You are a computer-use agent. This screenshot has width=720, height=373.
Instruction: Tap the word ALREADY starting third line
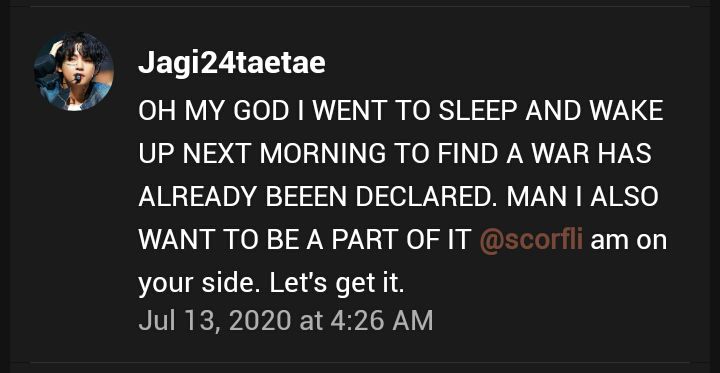[198, 198]
